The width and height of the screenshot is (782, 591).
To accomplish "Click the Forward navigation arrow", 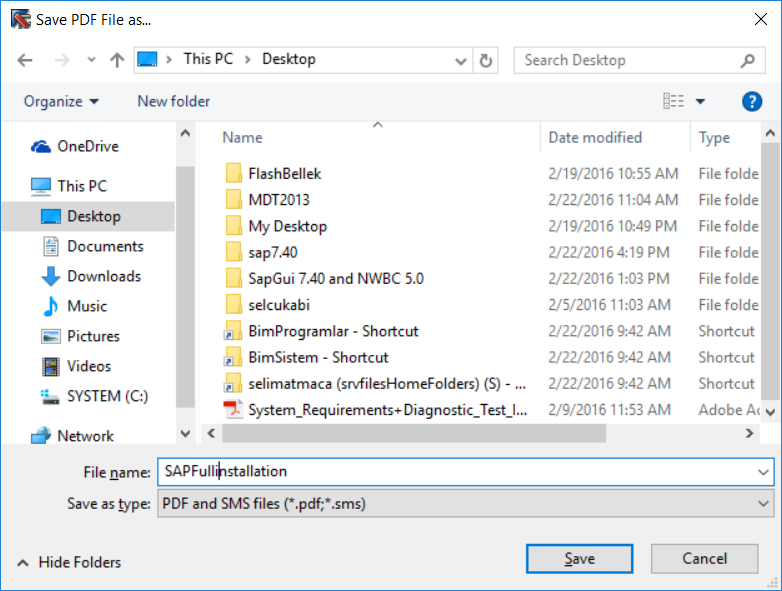I will (x=62, y=60).
